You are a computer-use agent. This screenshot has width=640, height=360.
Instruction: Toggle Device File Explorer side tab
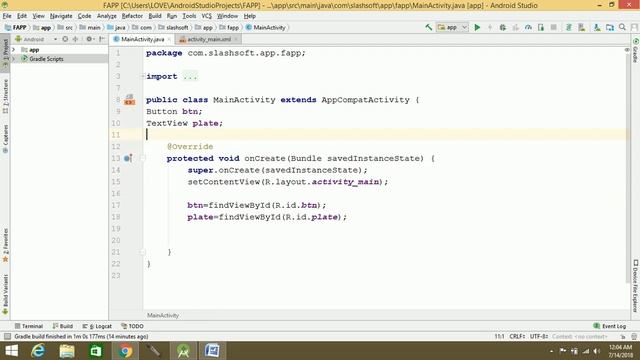(636, 286)
